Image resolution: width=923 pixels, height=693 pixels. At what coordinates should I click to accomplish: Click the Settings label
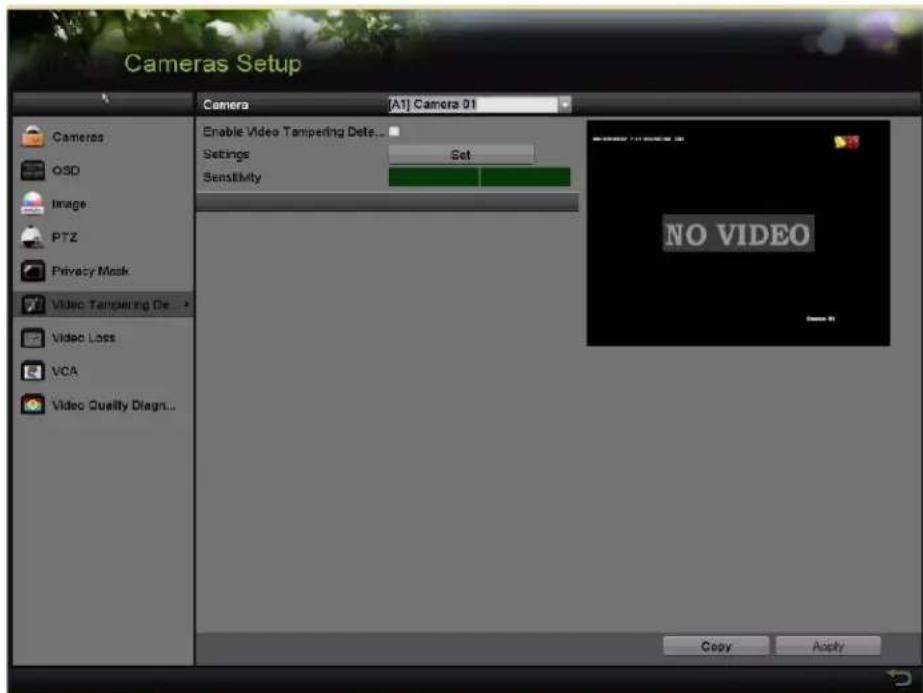coord(226,154)
